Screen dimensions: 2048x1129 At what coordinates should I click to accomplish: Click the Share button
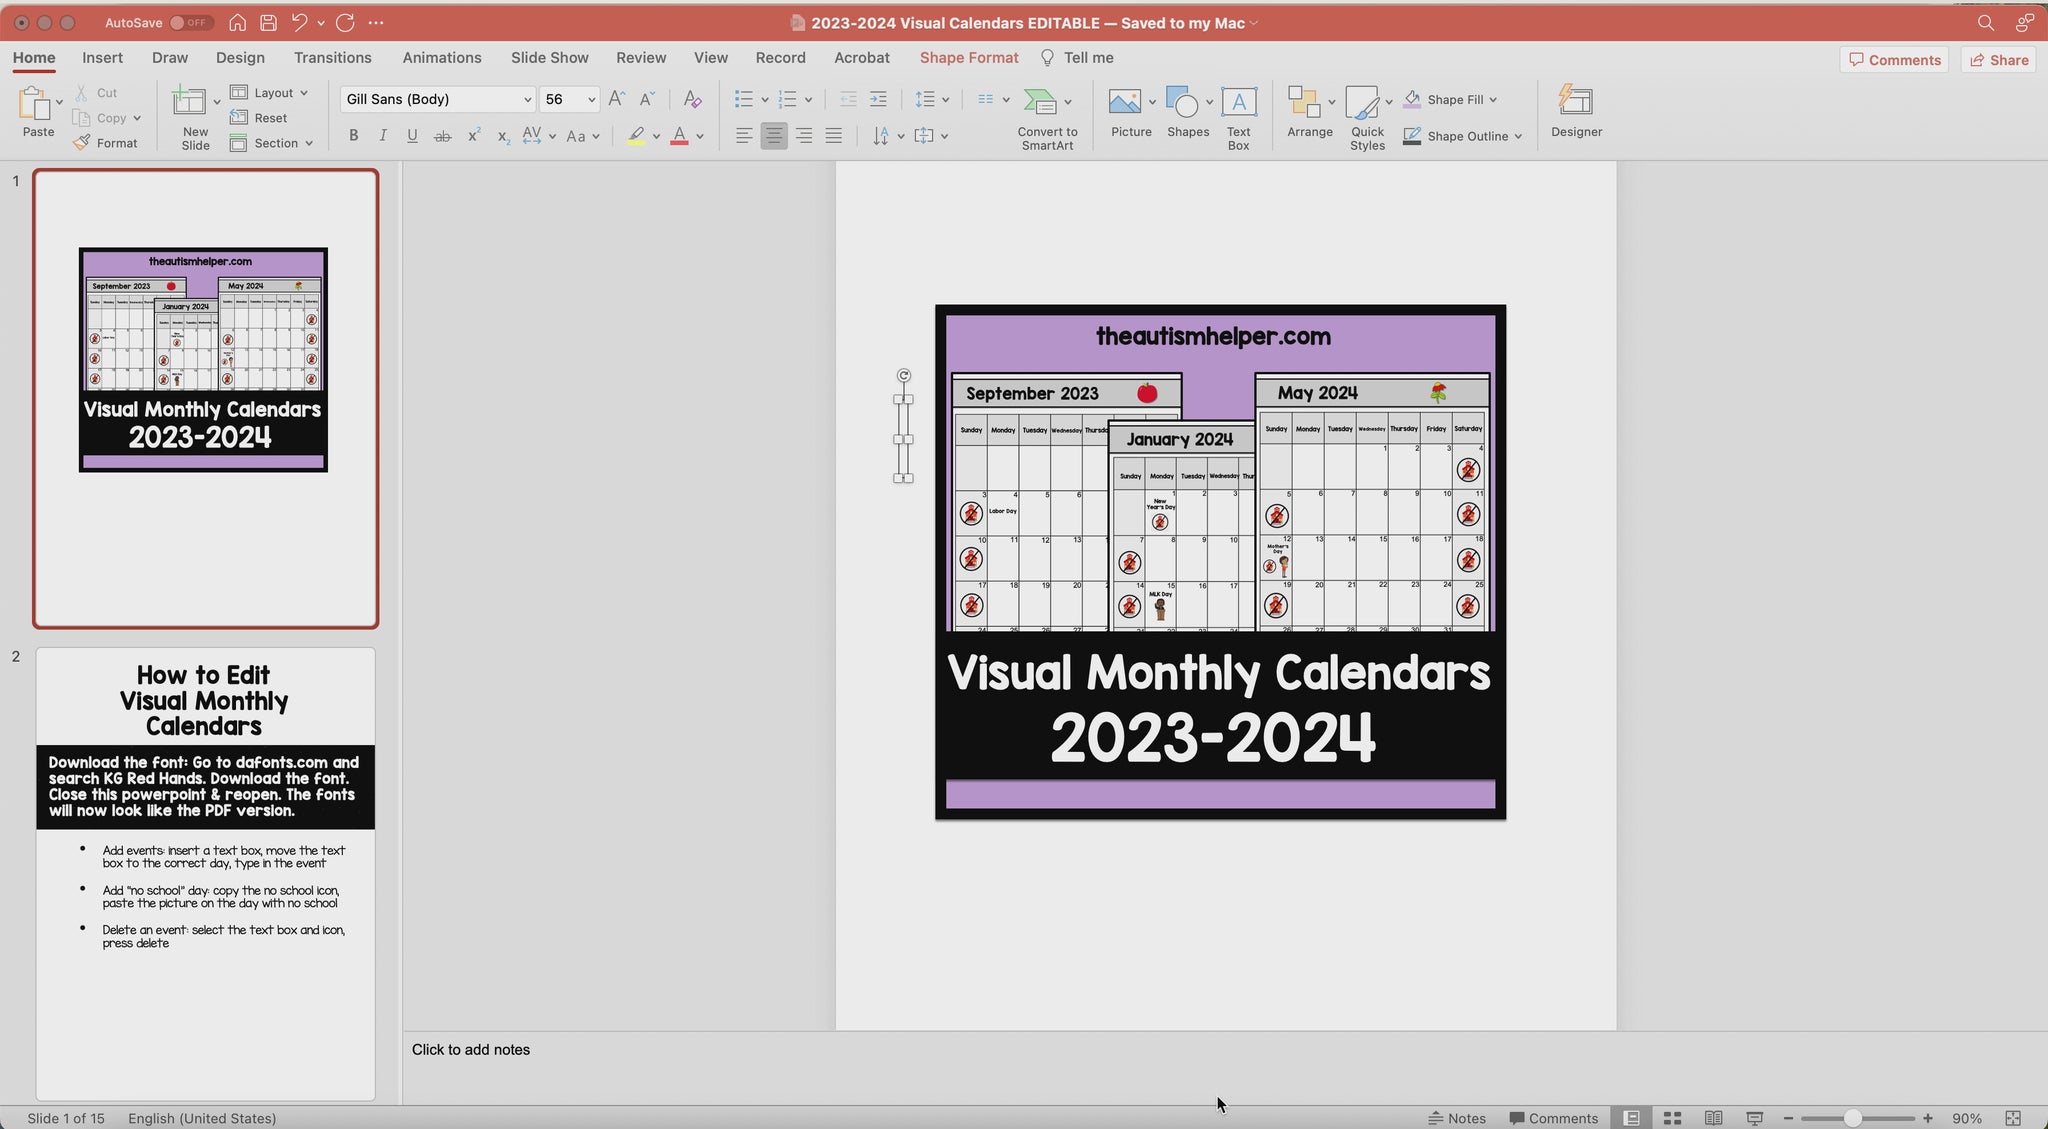(x=1998, y=60)
